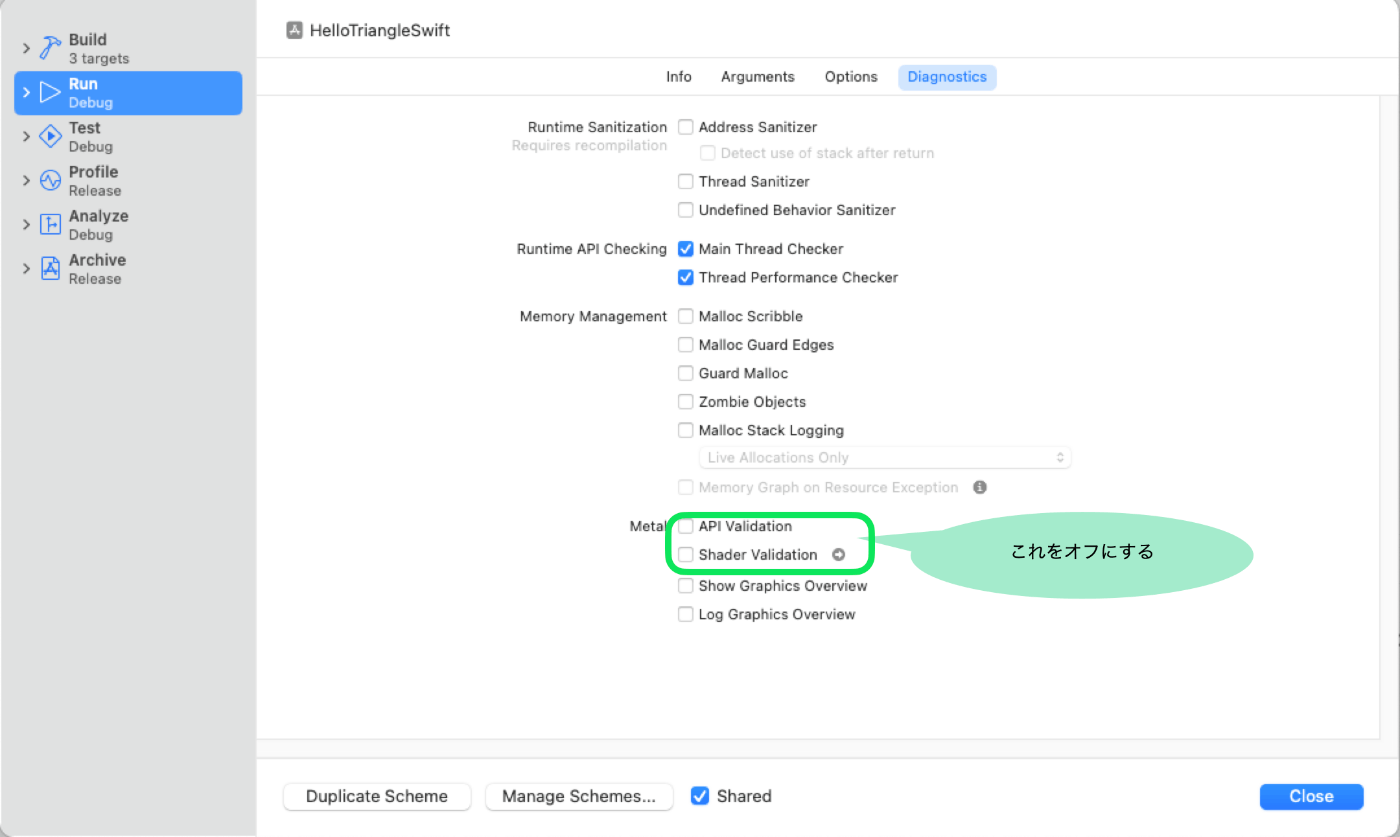Click the Profile waveform icon
The image size is (1400, 837).
pos(50,181)
